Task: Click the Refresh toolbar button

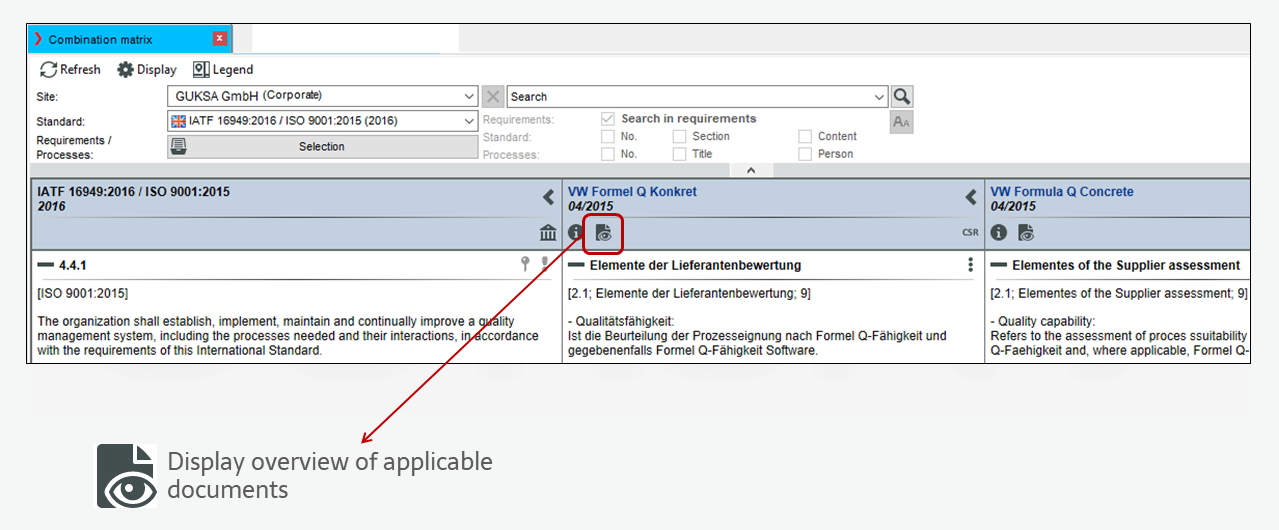Action: 70,70
